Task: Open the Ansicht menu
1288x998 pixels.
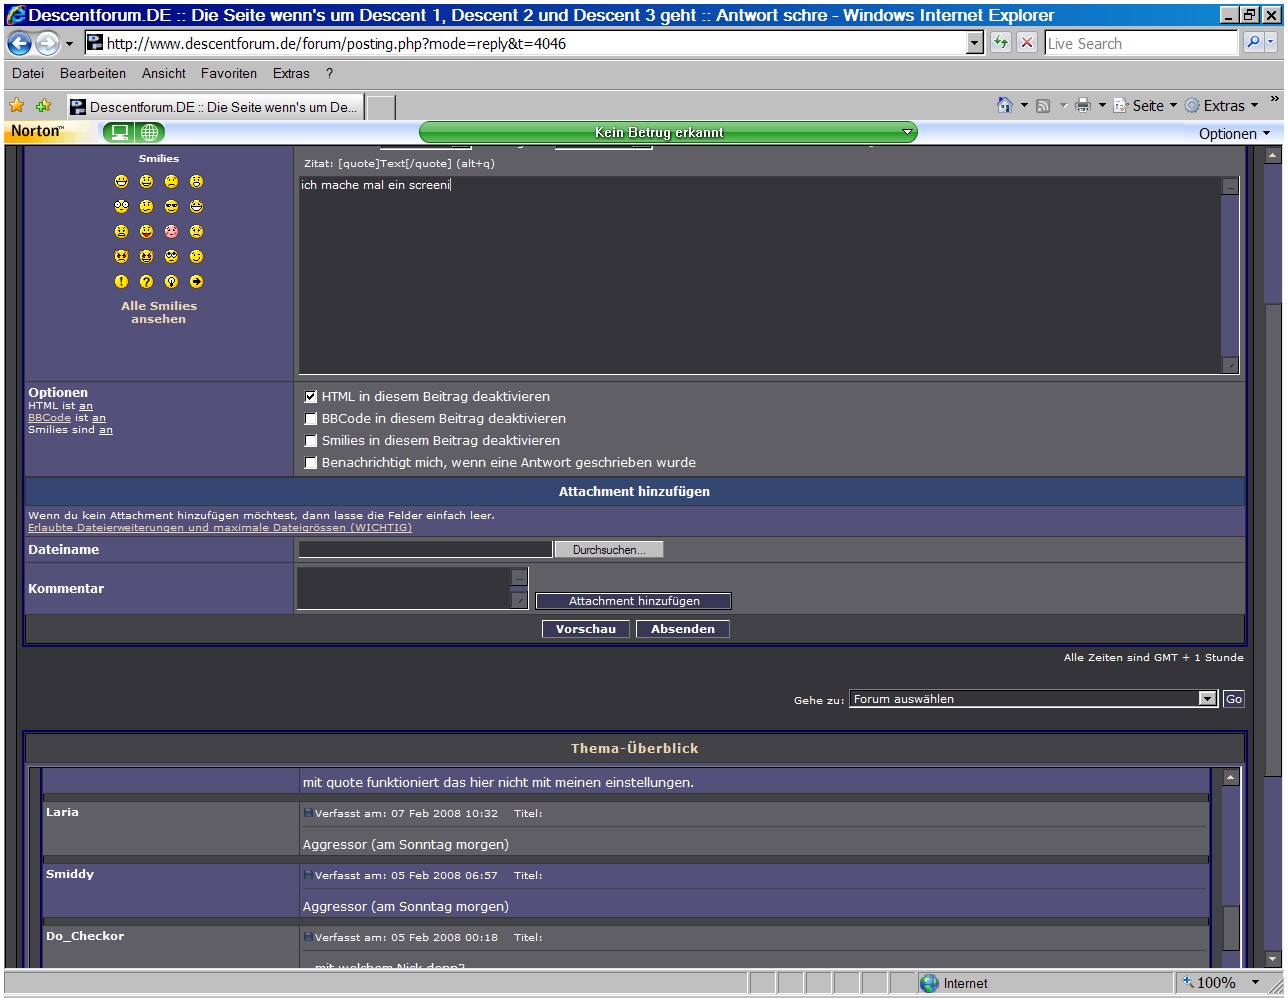Action: (x=164, y=73)
